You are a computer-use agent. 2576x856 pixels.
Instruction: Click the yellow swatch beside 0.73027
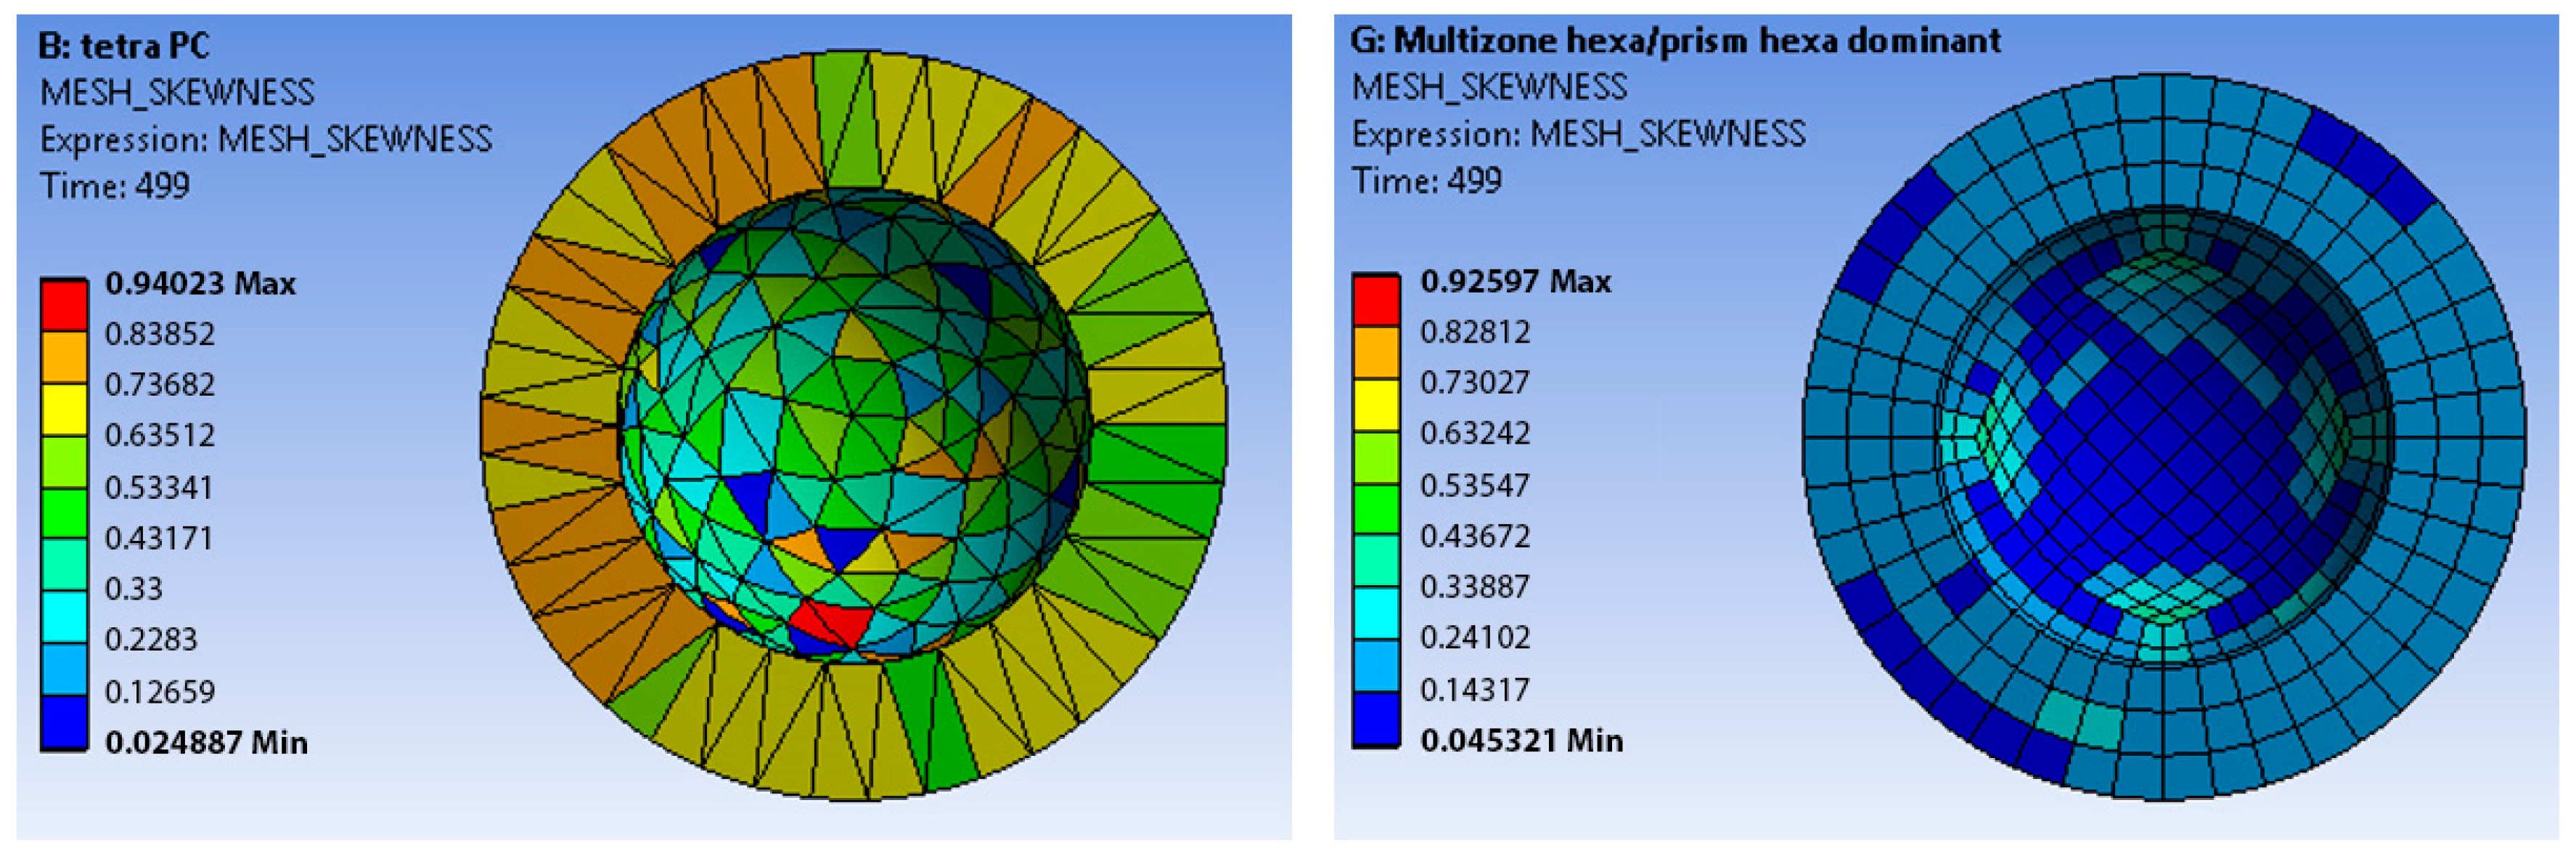point(1376,405)
